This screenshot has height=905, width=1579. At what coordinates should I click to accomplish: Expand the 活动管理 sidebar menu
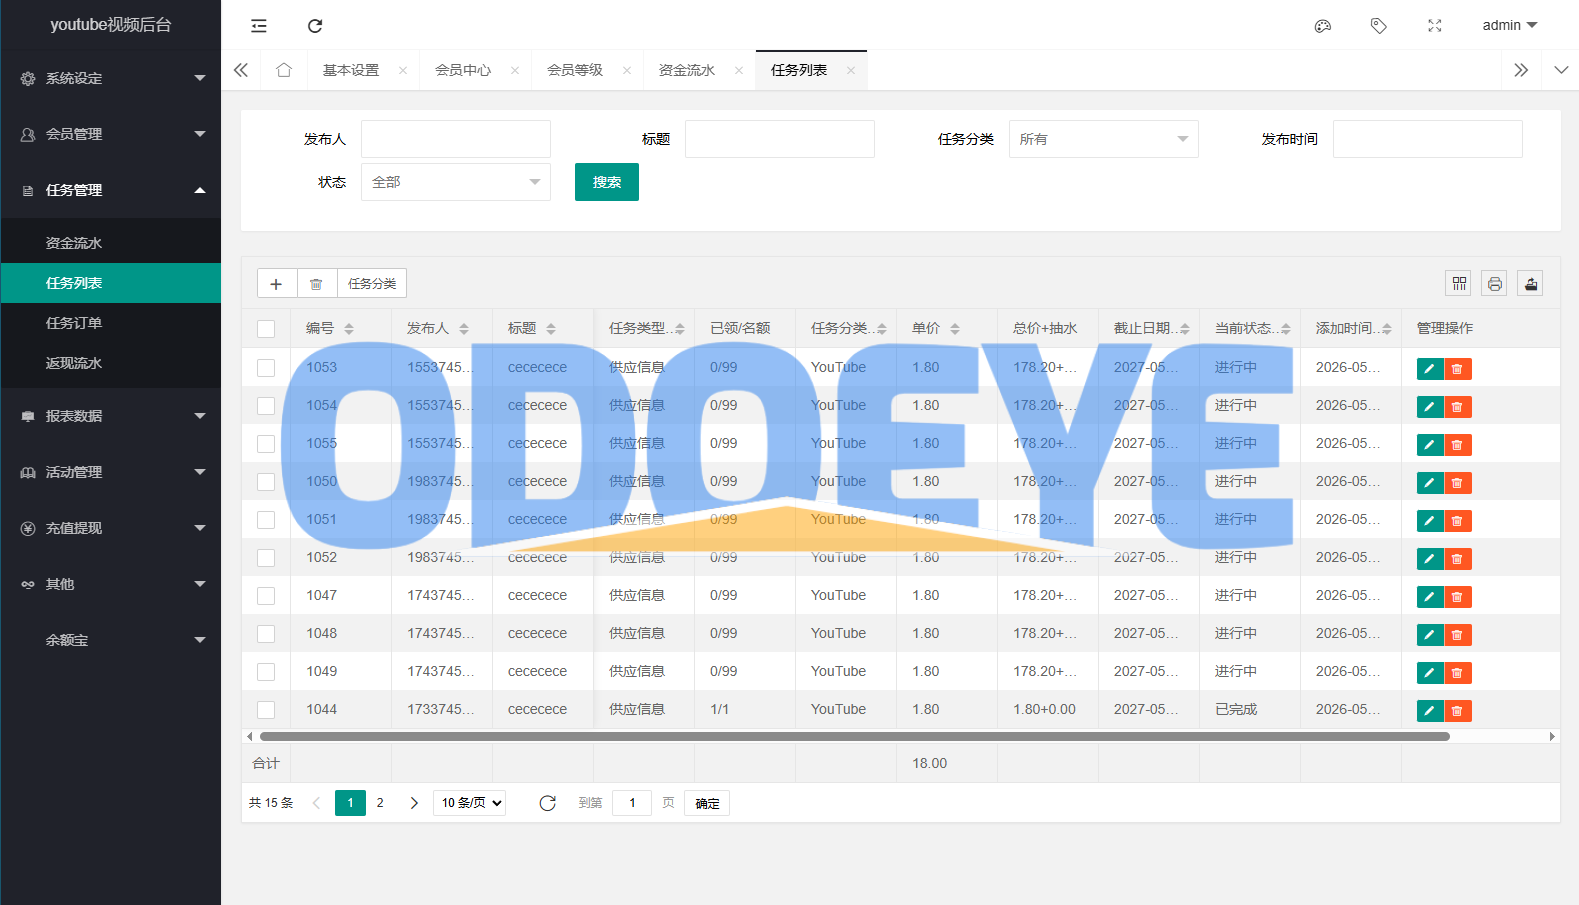[x=111, y=472]
